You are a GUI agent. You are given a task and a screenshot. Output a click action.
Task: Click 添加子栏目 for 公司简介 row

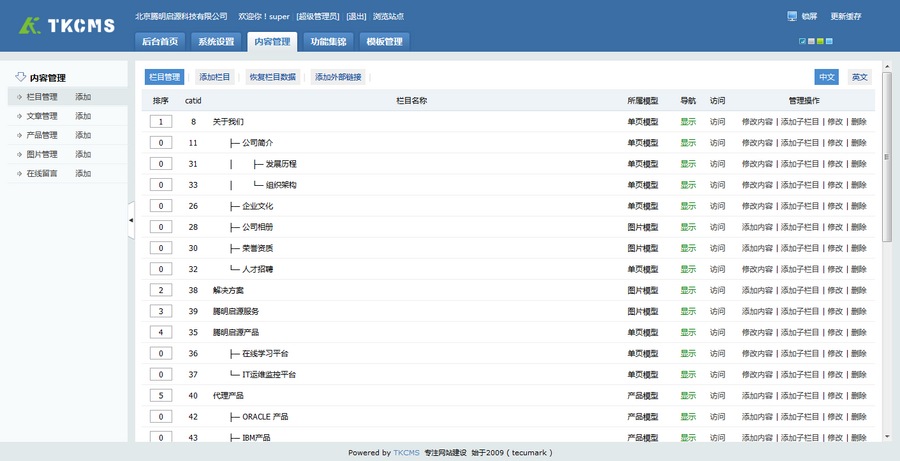coord(800,143)
